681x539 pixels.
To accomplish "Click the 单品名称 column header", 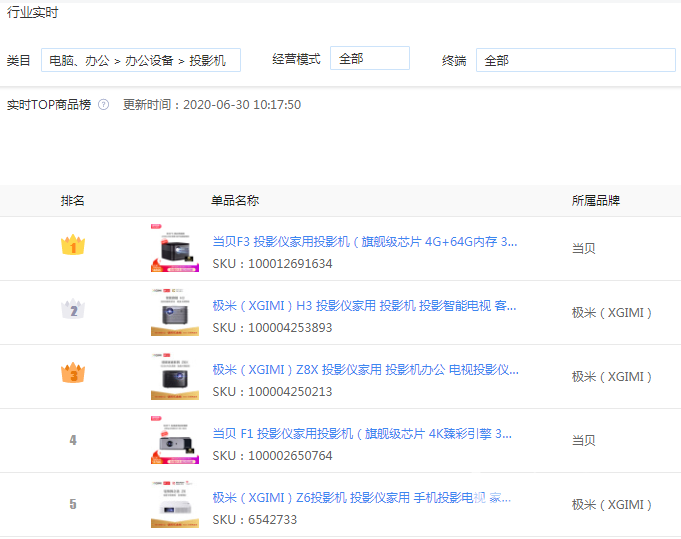I will [235, 200].
